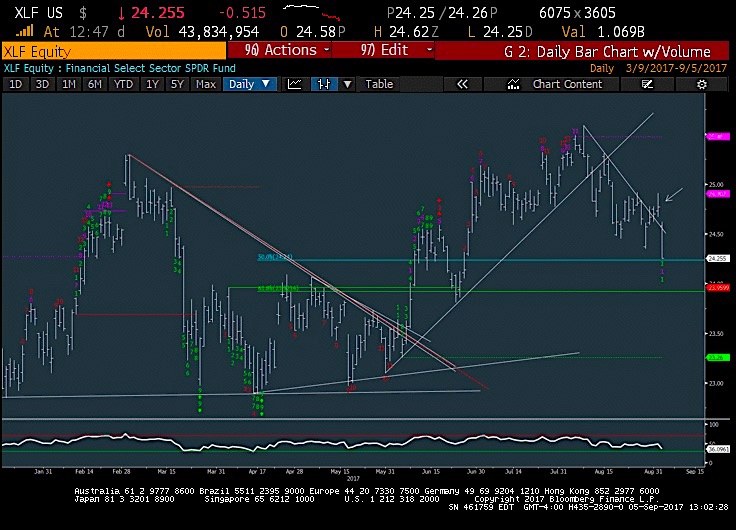
Task: Click the price change -0.515
Action: pyautogui.click(x=243, y=13)
